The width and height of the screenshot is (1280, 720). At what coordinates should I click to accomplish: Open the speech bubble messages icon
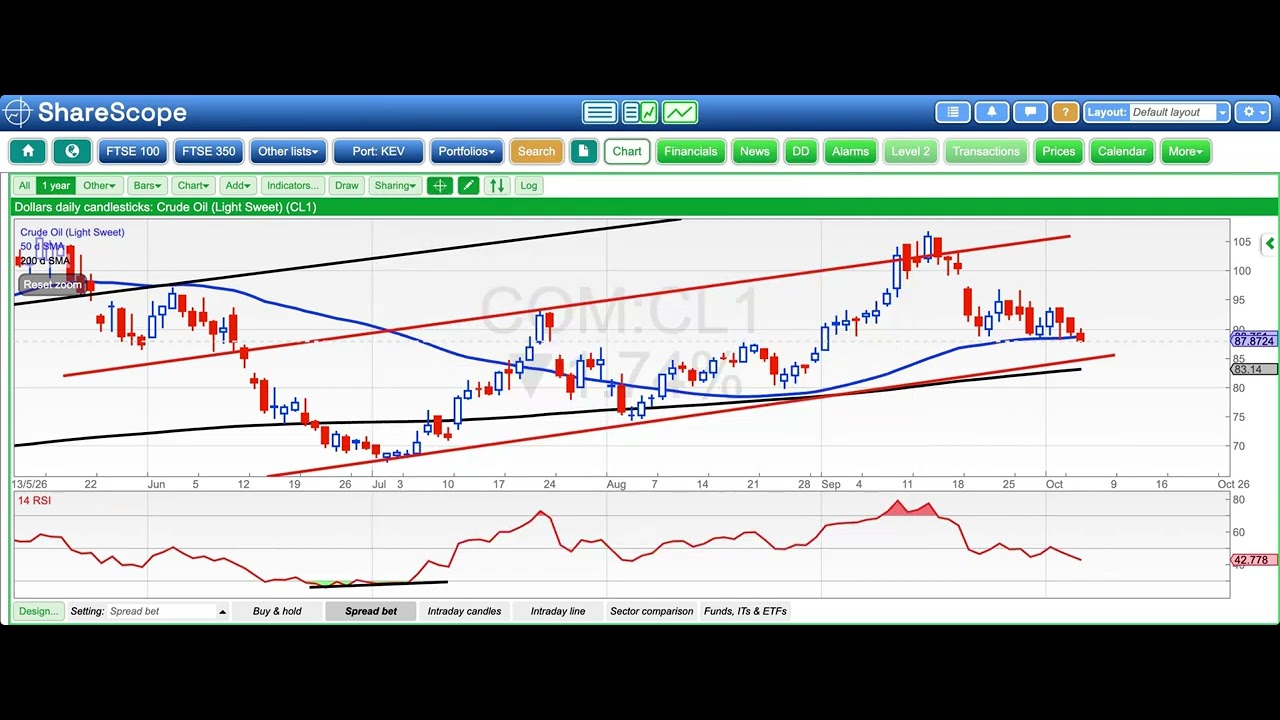pyautogui.click(x=1029, y=112)
